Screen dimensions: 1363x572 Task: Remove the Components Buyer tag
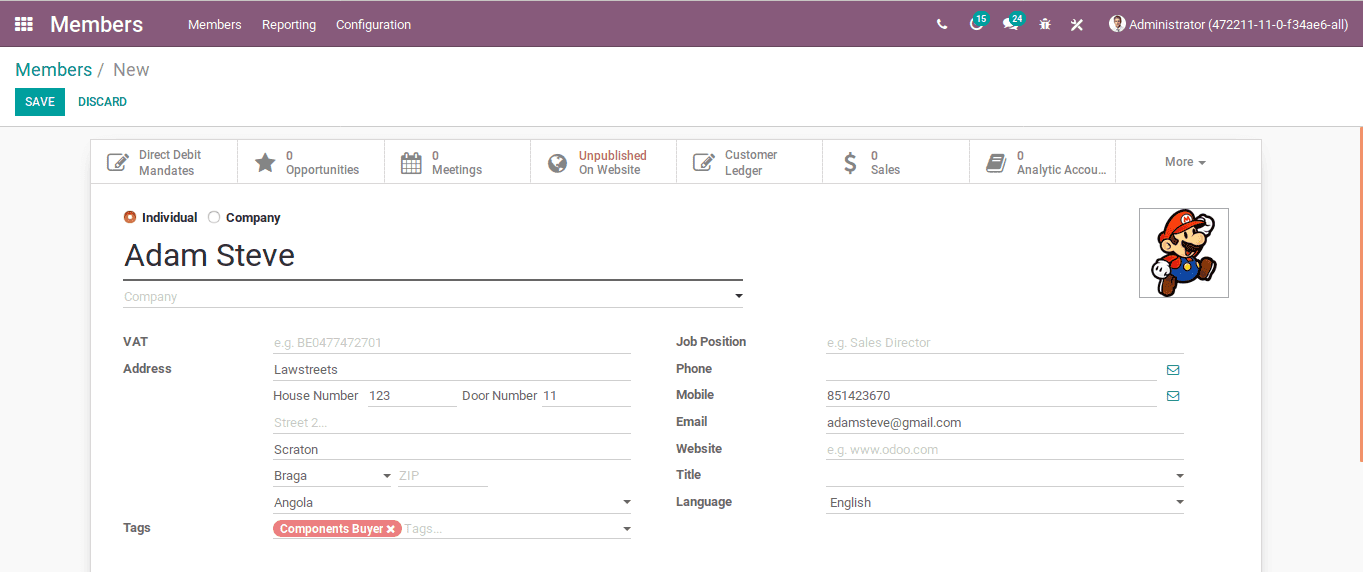(x=391, y=529)
